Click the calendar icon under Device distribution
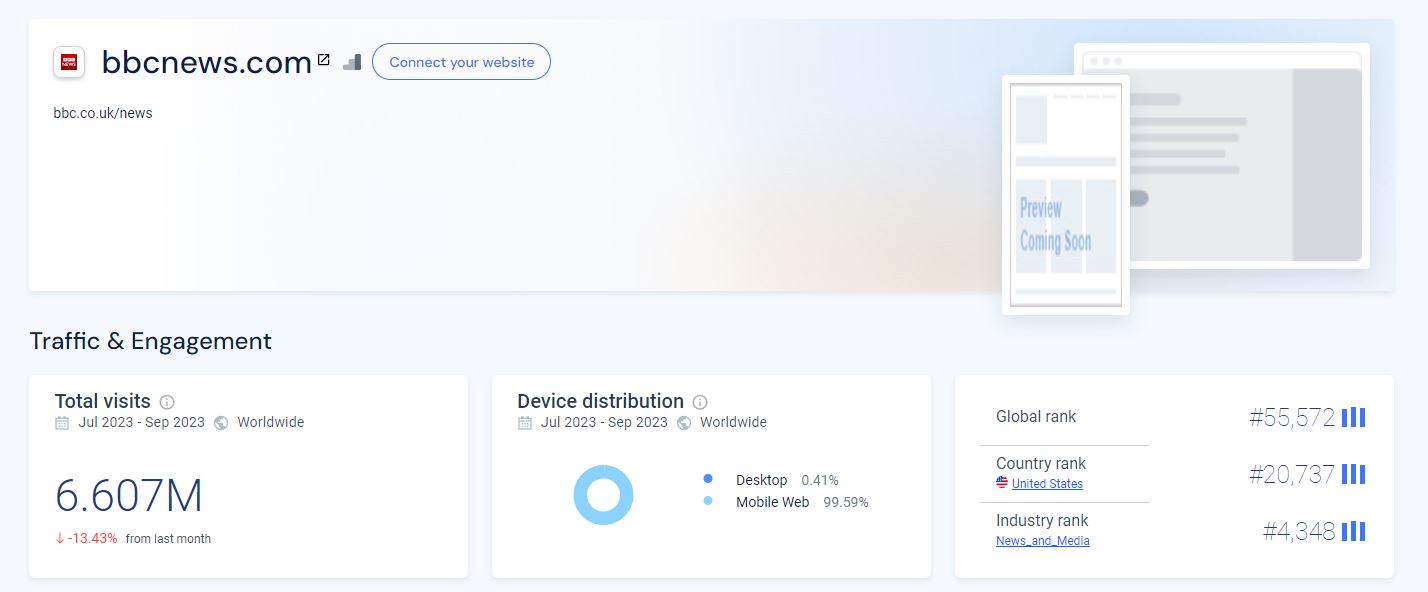This screenshot has width=1428, height=592. 525,423
